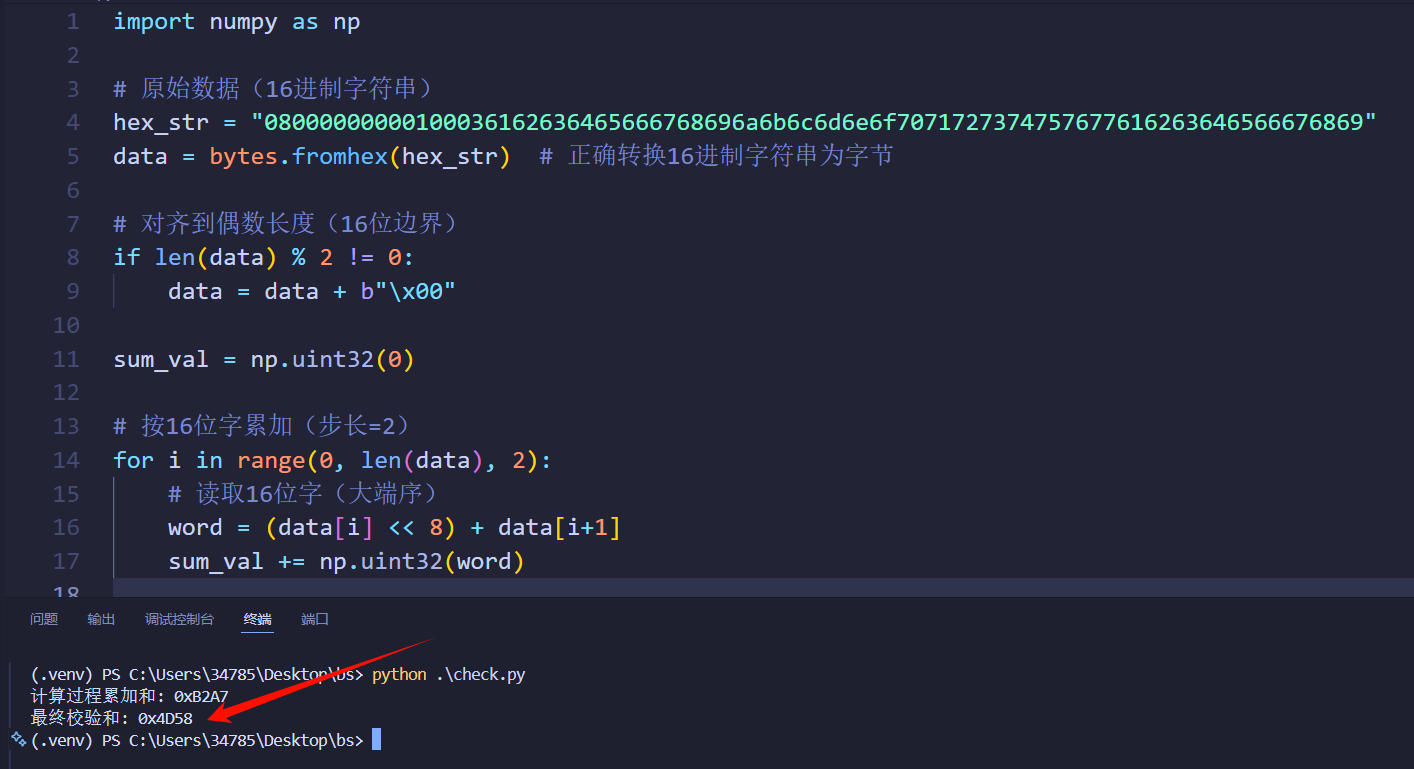Click the bytes.fromhex call on line 5
This screenshot has height=769, width=1414.
tap(300, 156)
